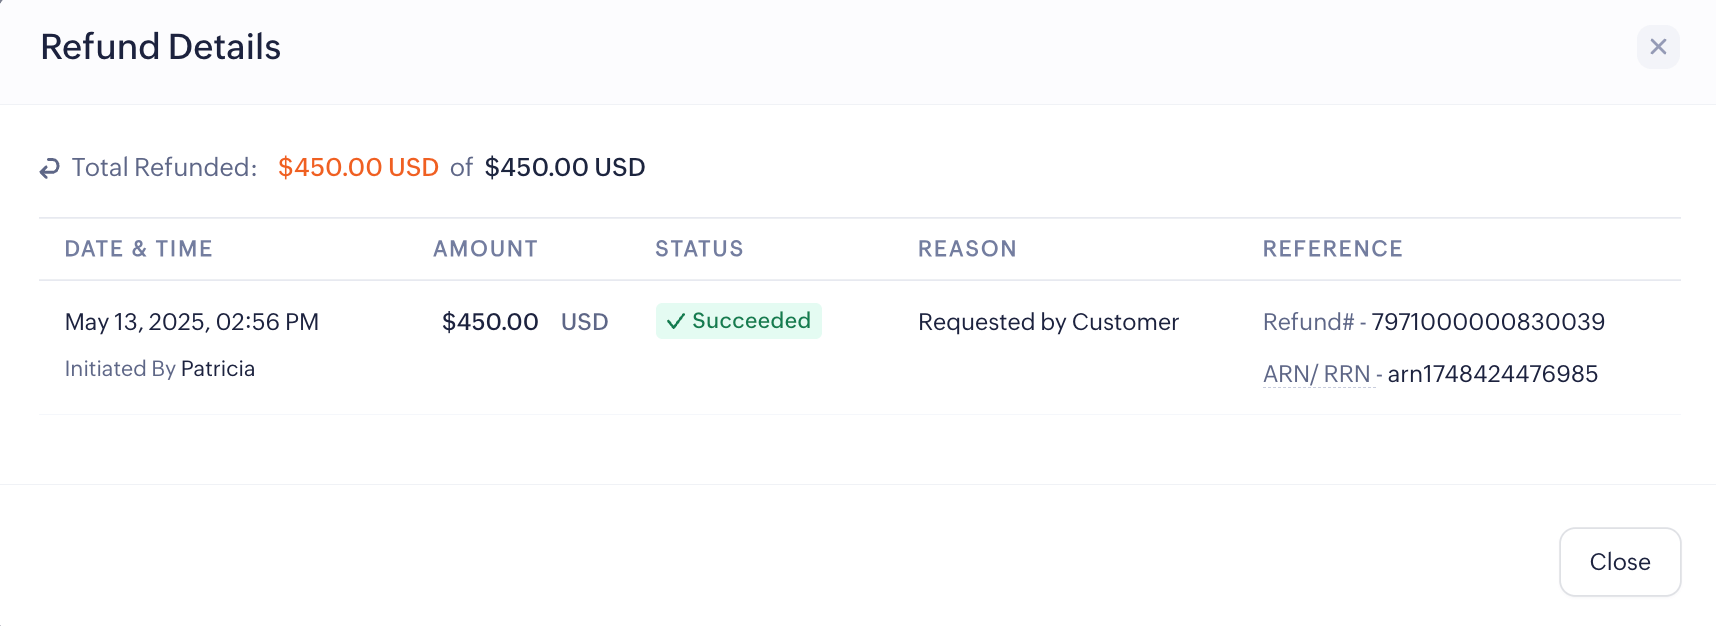This screenshot has width=1716, height=626.
Task: Click the orange $450.00 USD refunded amount
Action: point(358,167)
